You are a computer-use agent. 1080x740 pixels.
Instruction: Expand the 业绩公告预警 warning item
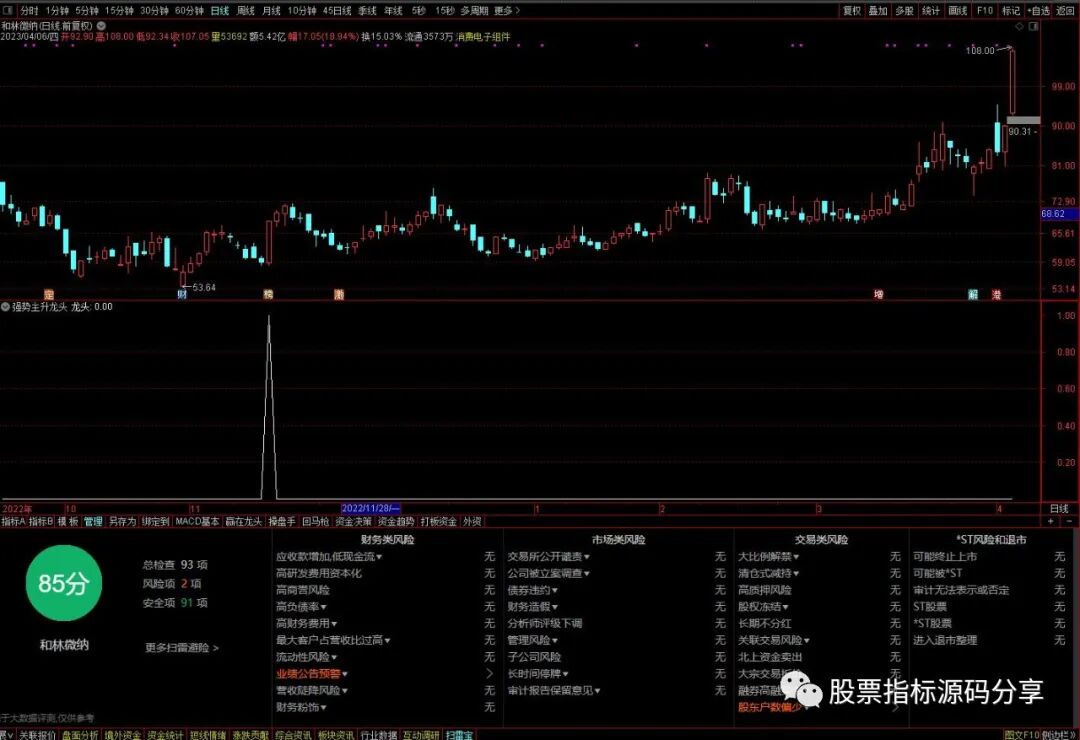[312, 673]
